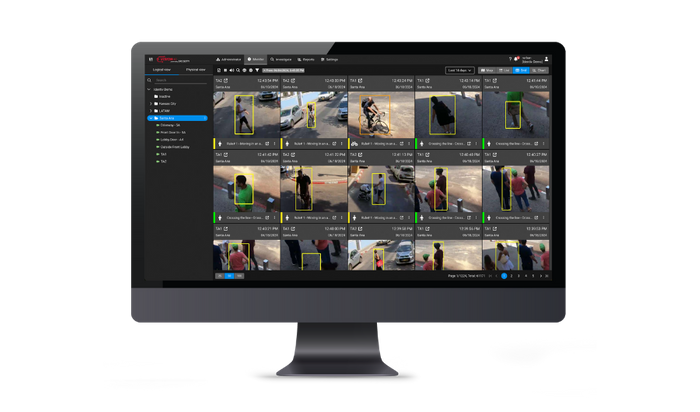
Task: Open the Last 14 days dropdown
Action: [459, 71]
